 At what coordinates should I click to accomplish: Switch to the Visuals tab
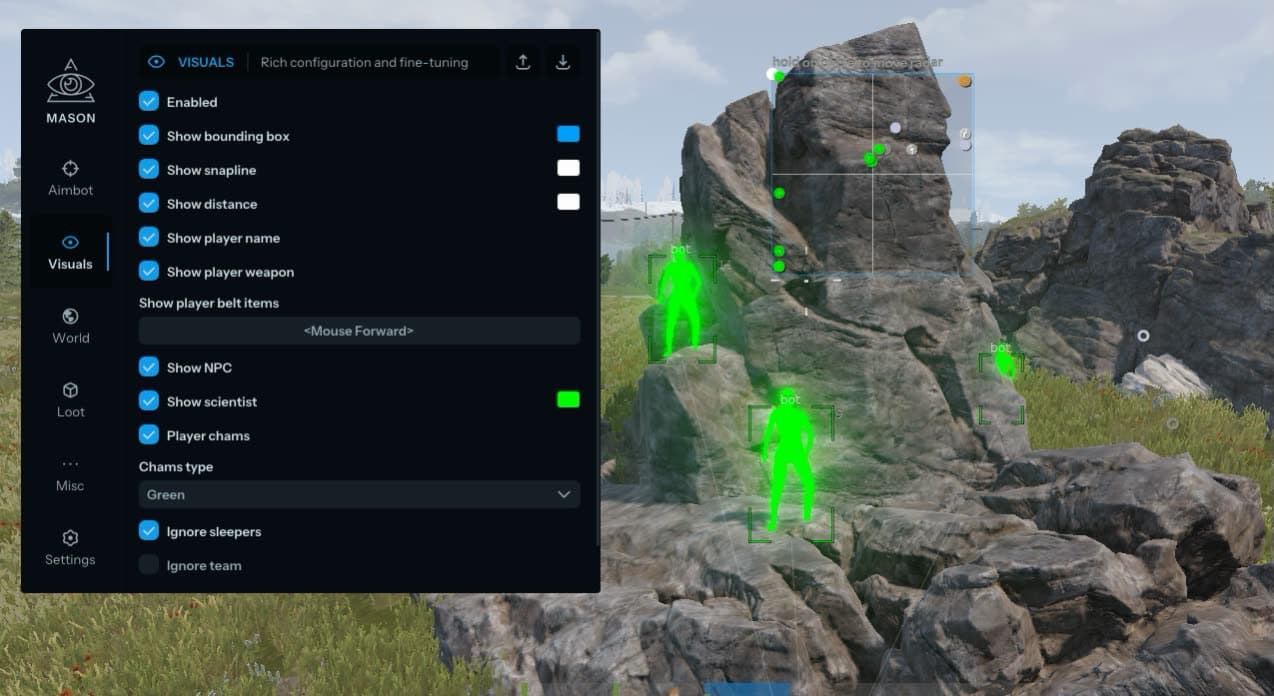coord(70,252)
